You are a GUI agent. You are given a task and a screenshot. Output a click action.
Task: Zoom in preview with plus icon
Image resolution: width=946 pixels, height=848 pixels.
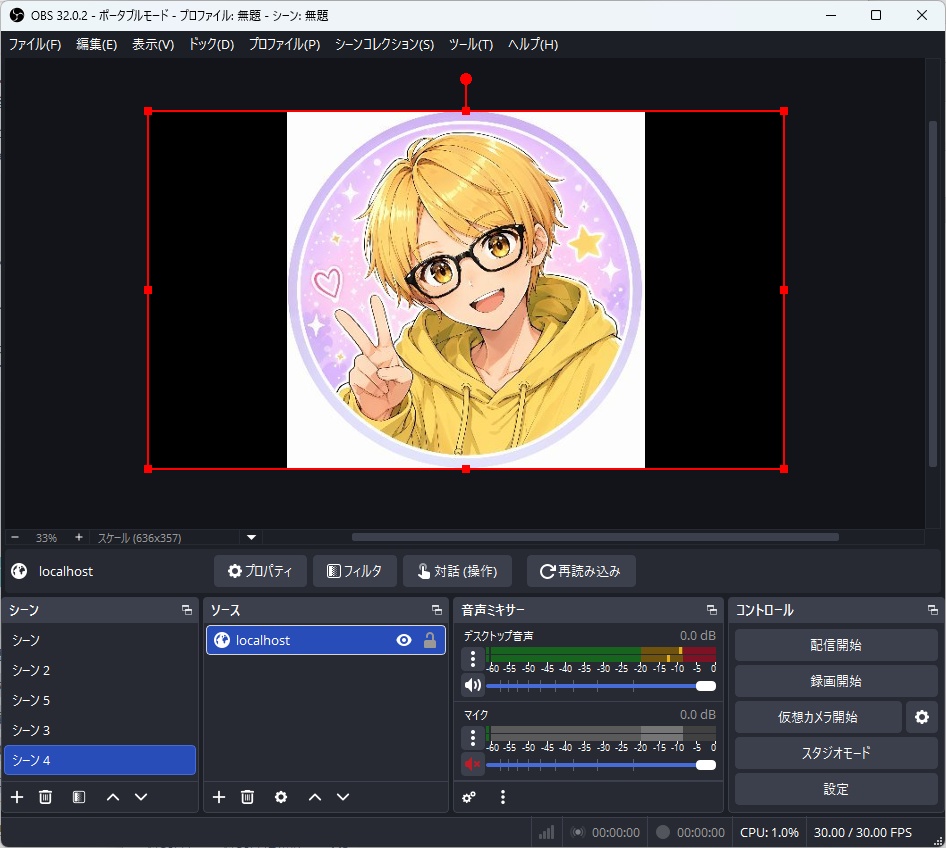coord(78,537)
